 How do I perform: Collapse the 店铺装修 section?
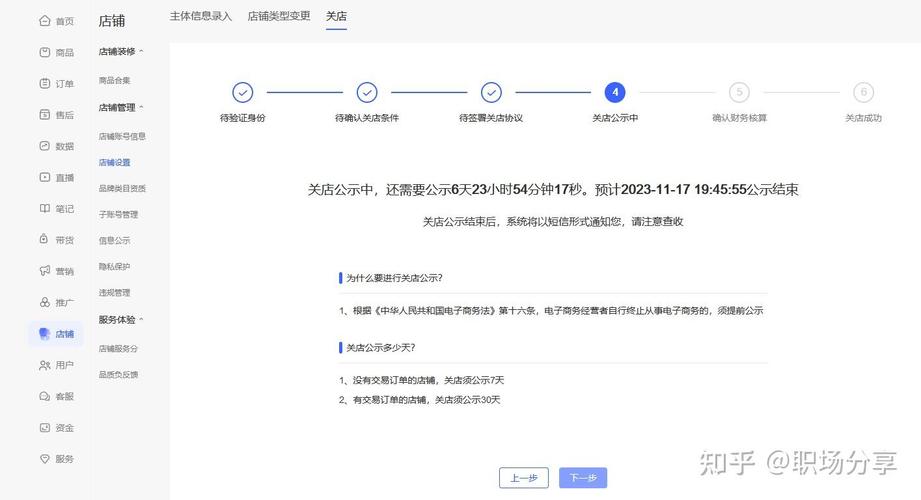pos(141,51)
